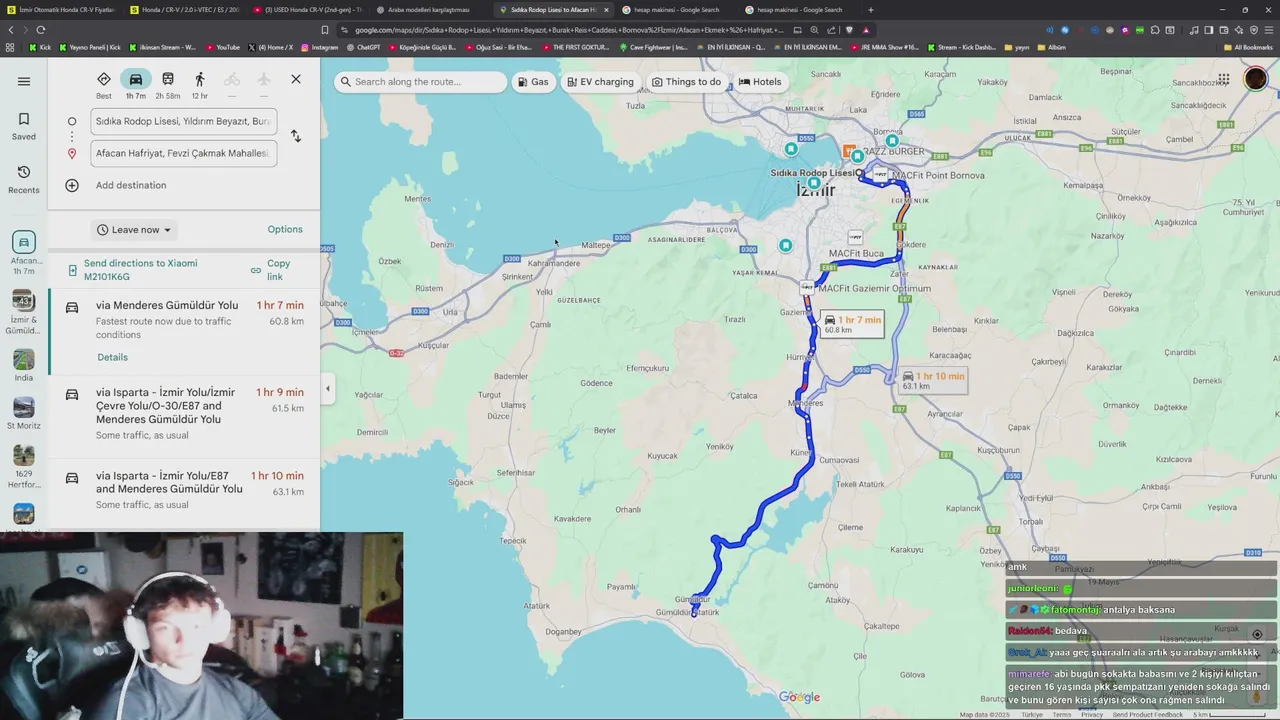Screen dimensions: 1280x720
Task: Open the Kick bookmark
Action: 40,47
